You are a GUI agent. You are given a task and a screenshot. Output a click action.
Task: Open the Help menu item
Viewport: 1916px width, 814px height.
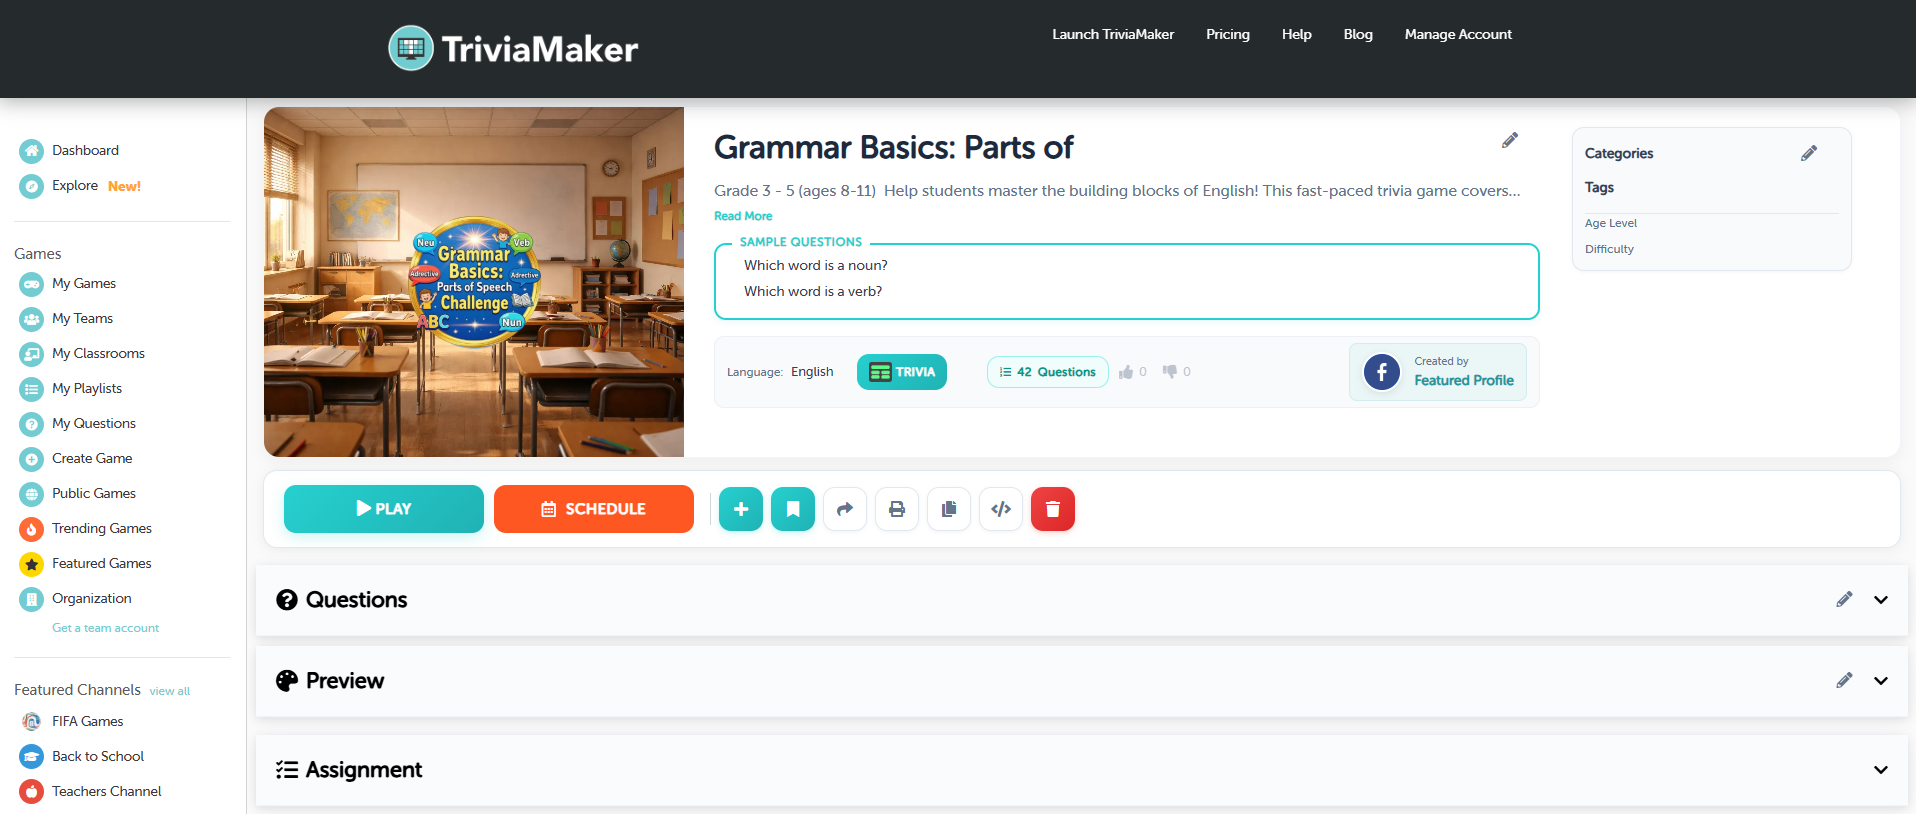[1297, 34]
